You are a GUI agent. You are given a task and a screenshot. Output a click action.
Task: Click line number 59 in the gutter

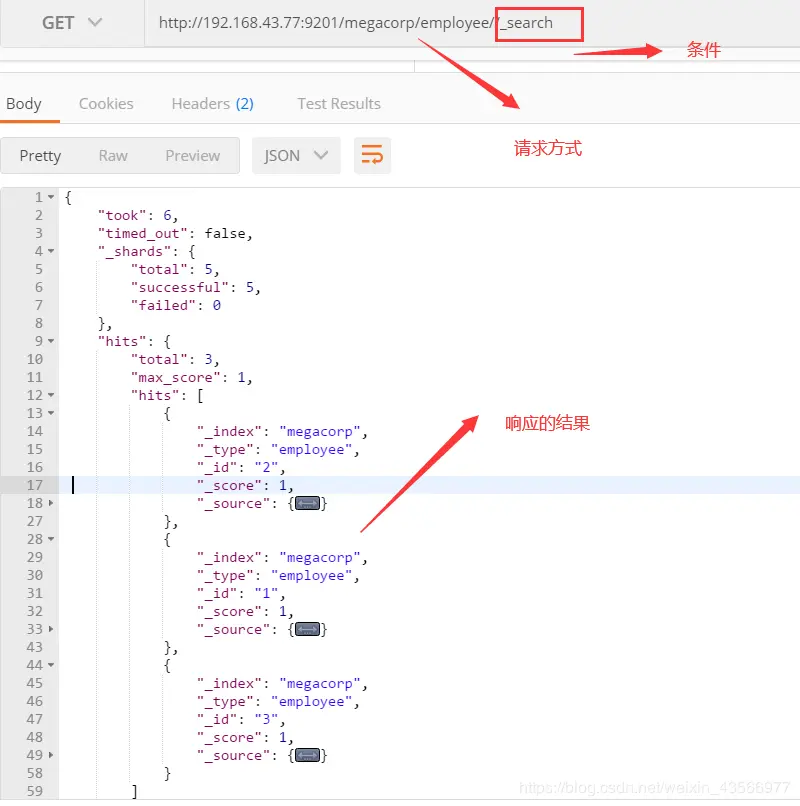34,791
